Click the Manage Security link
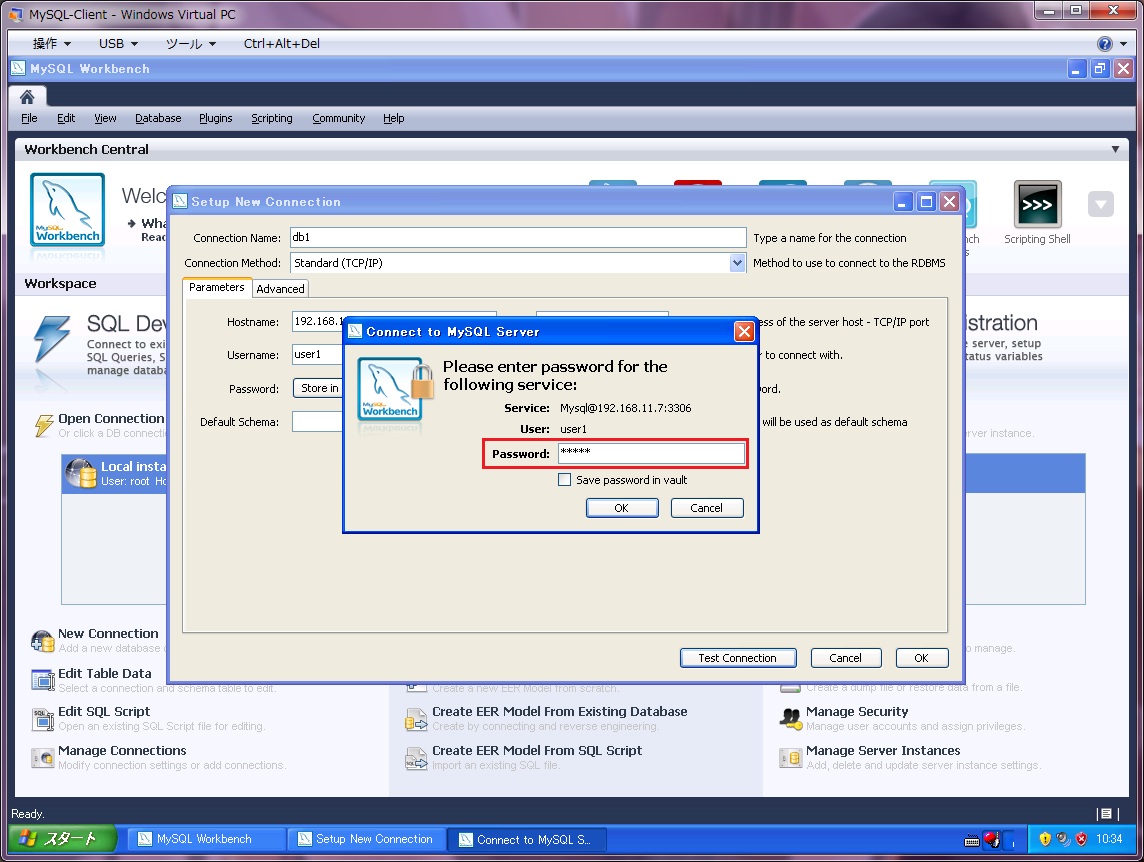1144x862 pixels. (857, 711)
